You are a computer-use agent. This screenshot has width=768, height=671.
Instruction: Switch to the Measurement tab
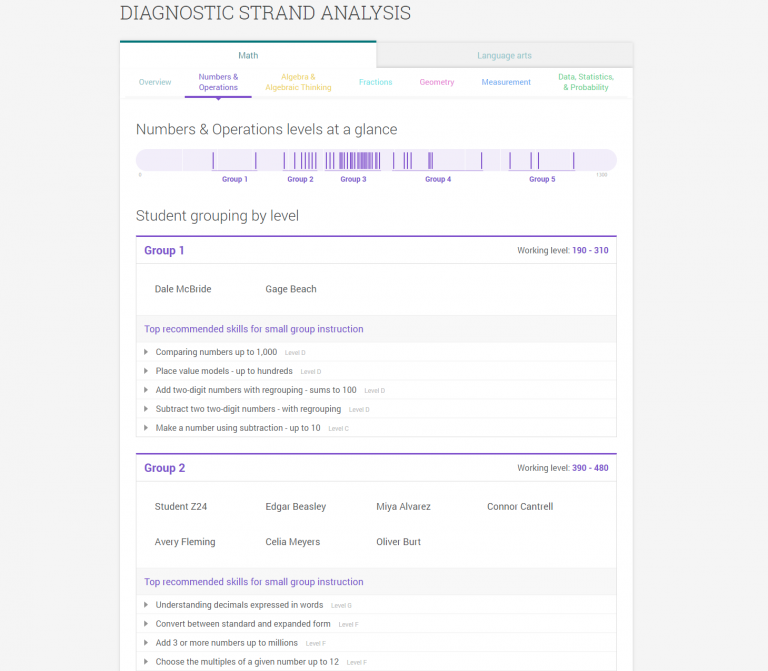pos(506,82)
